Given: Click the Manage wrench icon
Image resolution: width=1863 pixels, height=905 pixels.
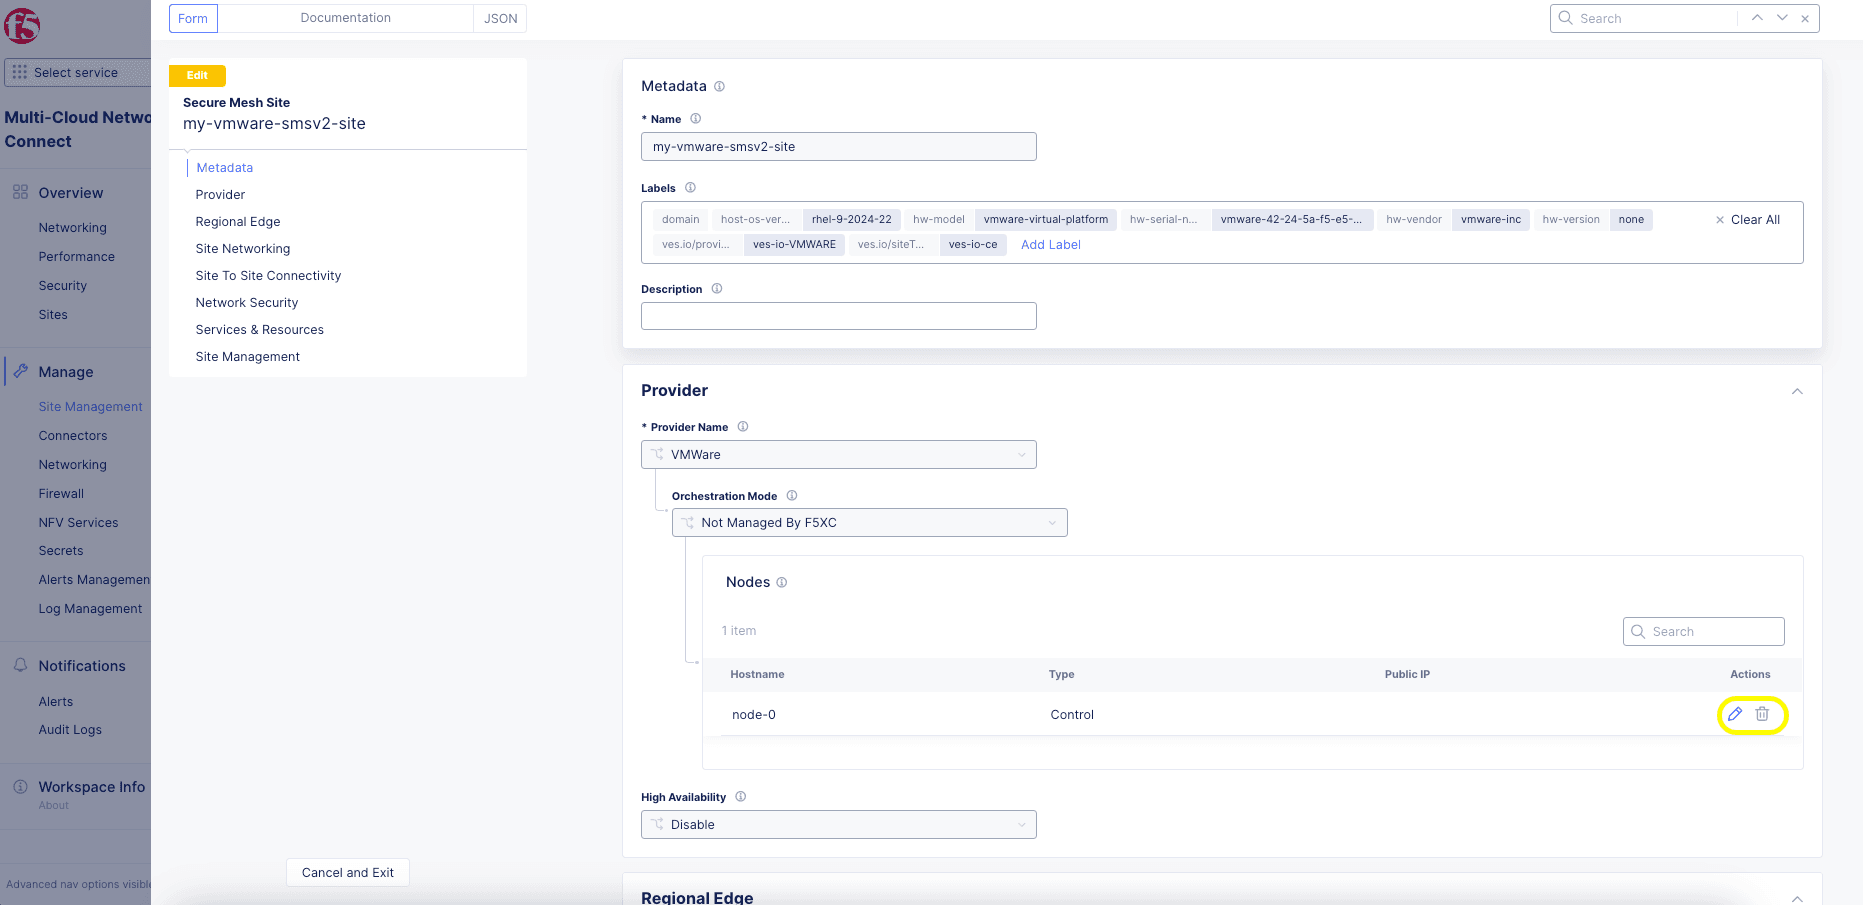Looking at the screenshot, I should pyautogui.click(x=20, y=371).
